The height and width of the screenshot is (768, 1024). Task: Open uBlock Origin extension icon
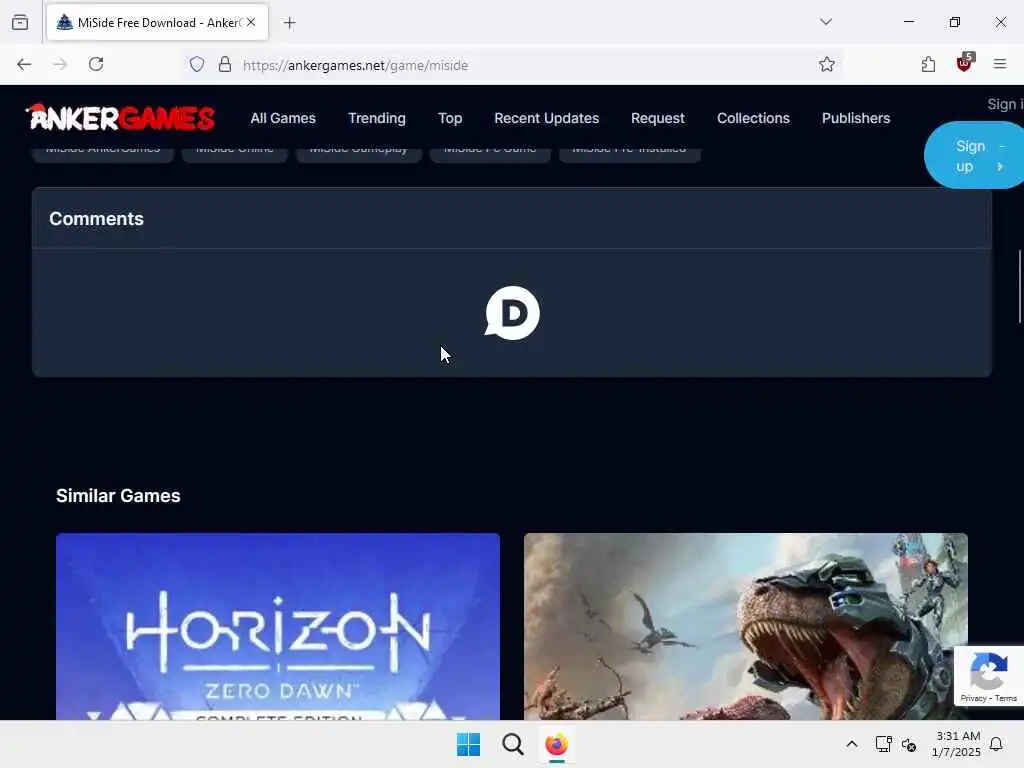965,63
